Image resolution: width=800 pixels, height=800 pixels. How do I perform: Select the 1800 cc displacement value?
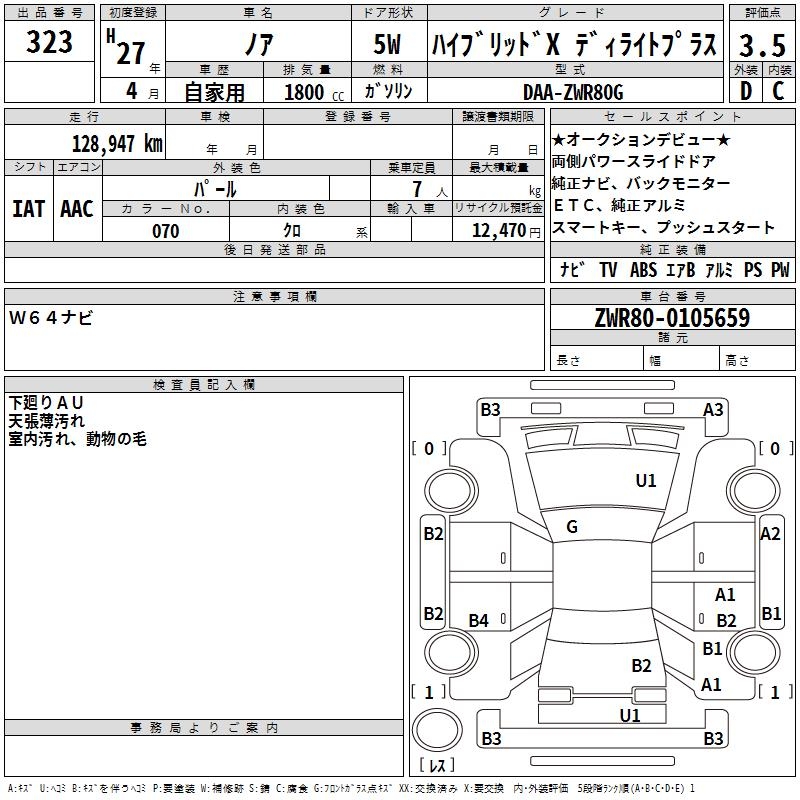point(314,92)
